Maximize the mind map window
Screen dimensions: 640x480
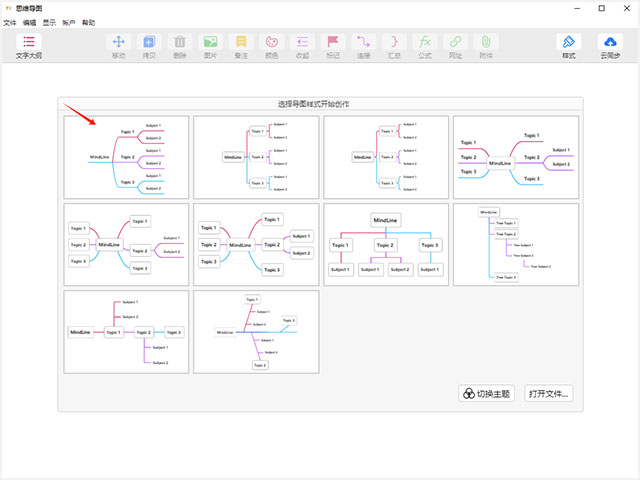[602, 8]
